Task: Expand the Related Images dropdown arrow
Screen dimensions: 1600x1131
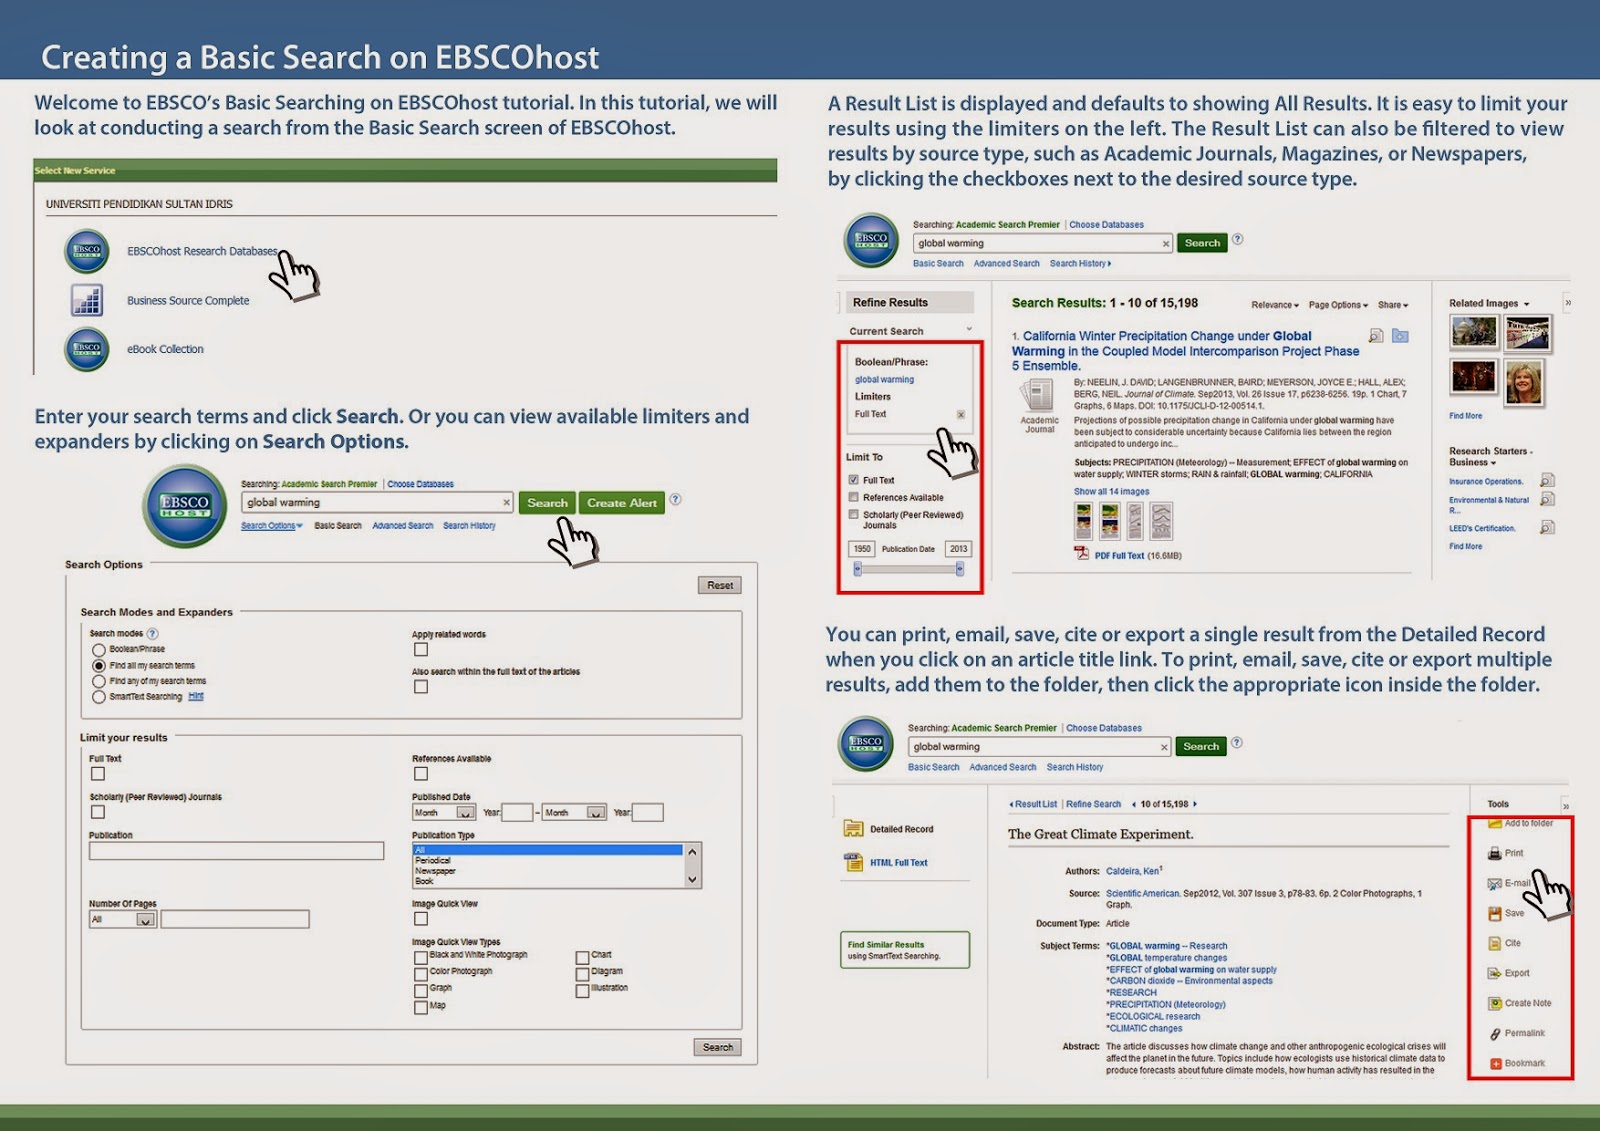Action: point(1527,304)
